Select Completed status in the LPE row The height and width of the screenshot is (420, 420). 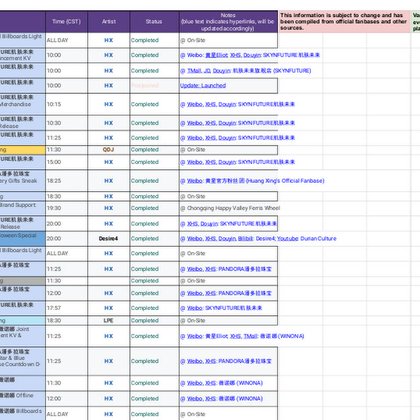point(154,321)
